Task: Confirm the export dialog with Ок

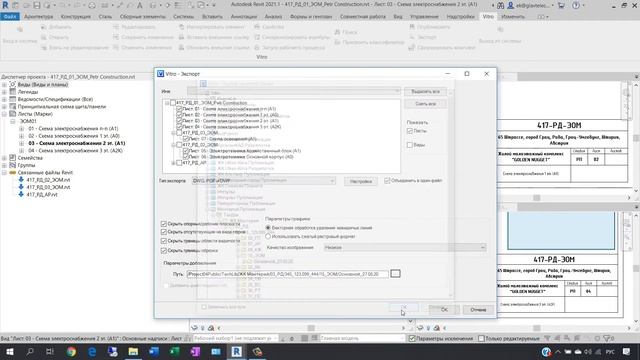Action: pyautogui.click(x=444, y=309)
